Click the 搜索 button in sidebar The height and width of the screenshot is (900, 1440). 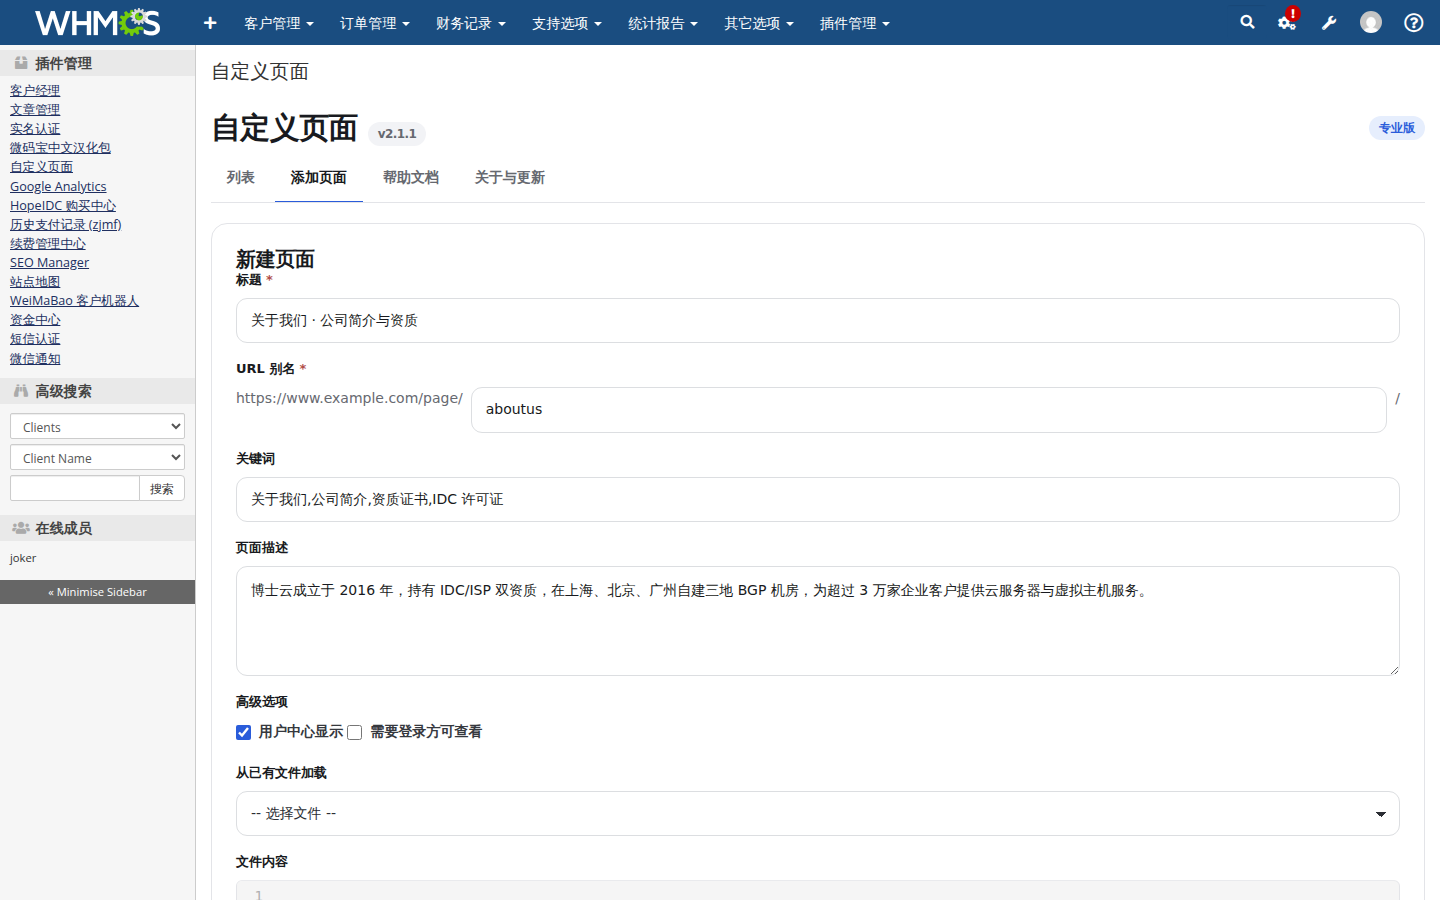tap(162, 488)
